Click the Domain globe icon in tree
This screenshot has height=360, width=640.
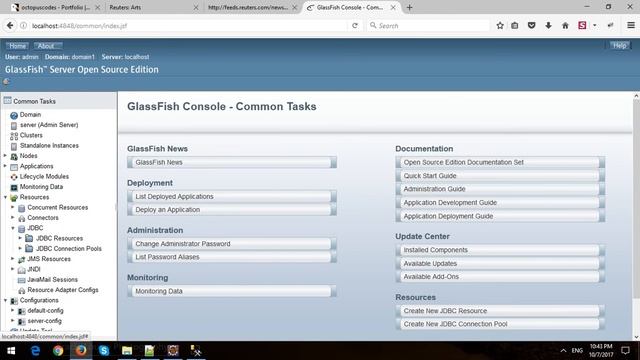coord(14,115)
